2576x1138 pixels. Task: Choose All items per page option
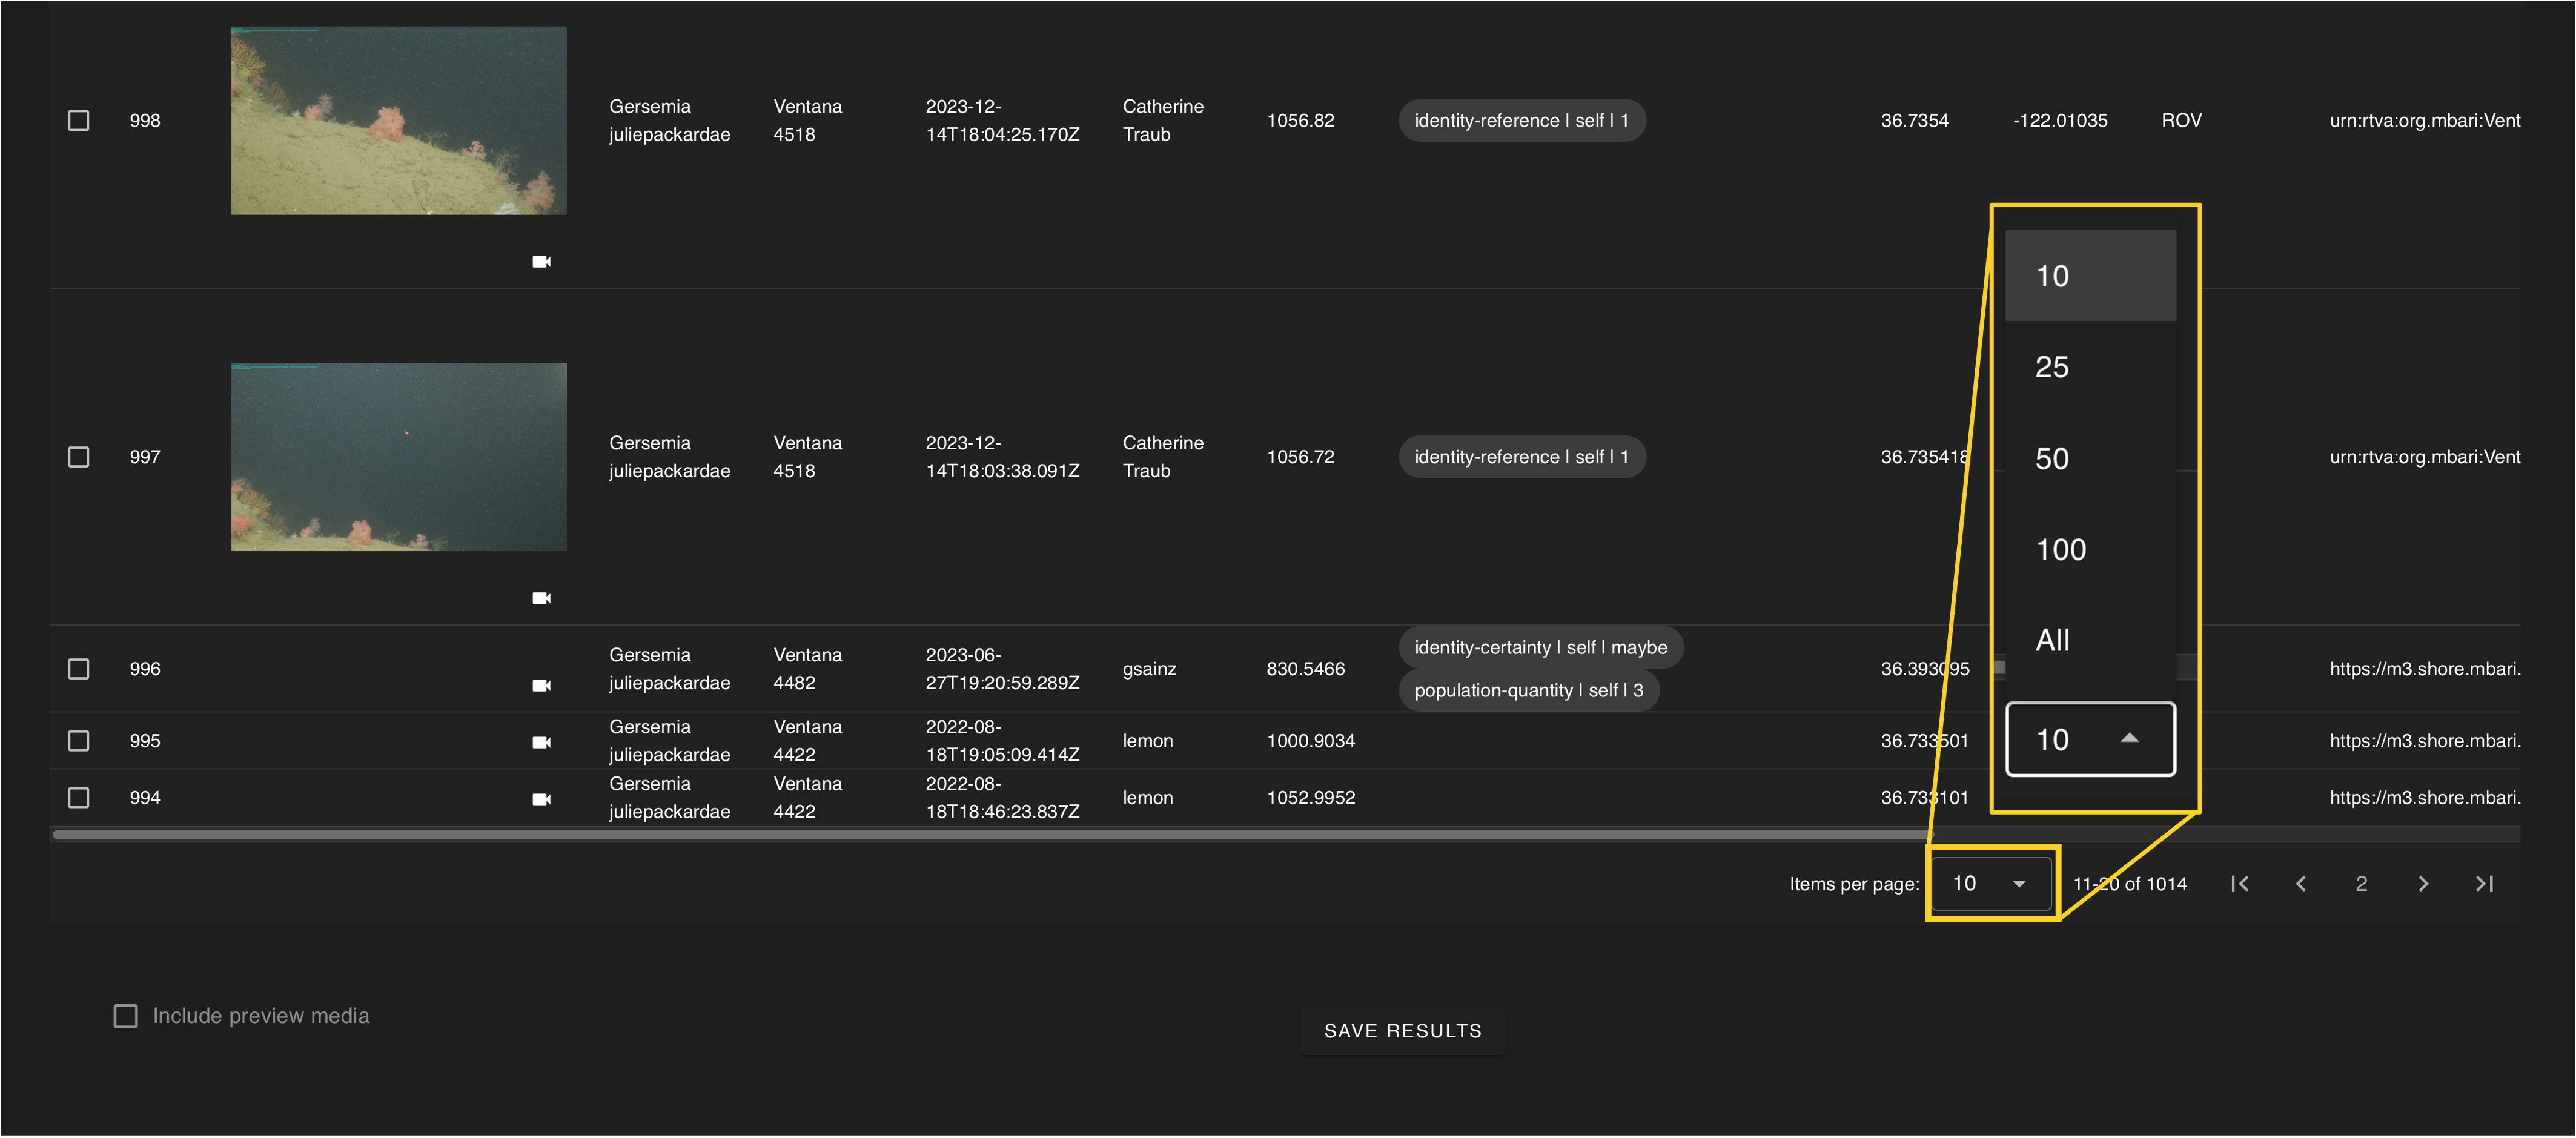(x=2090, y=640)
